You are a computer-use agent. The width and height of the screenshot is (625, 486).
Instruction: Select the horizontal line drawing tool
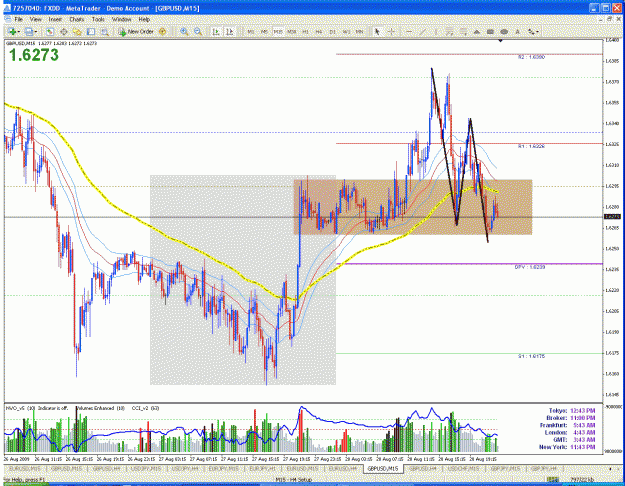[x=409, y=31]
